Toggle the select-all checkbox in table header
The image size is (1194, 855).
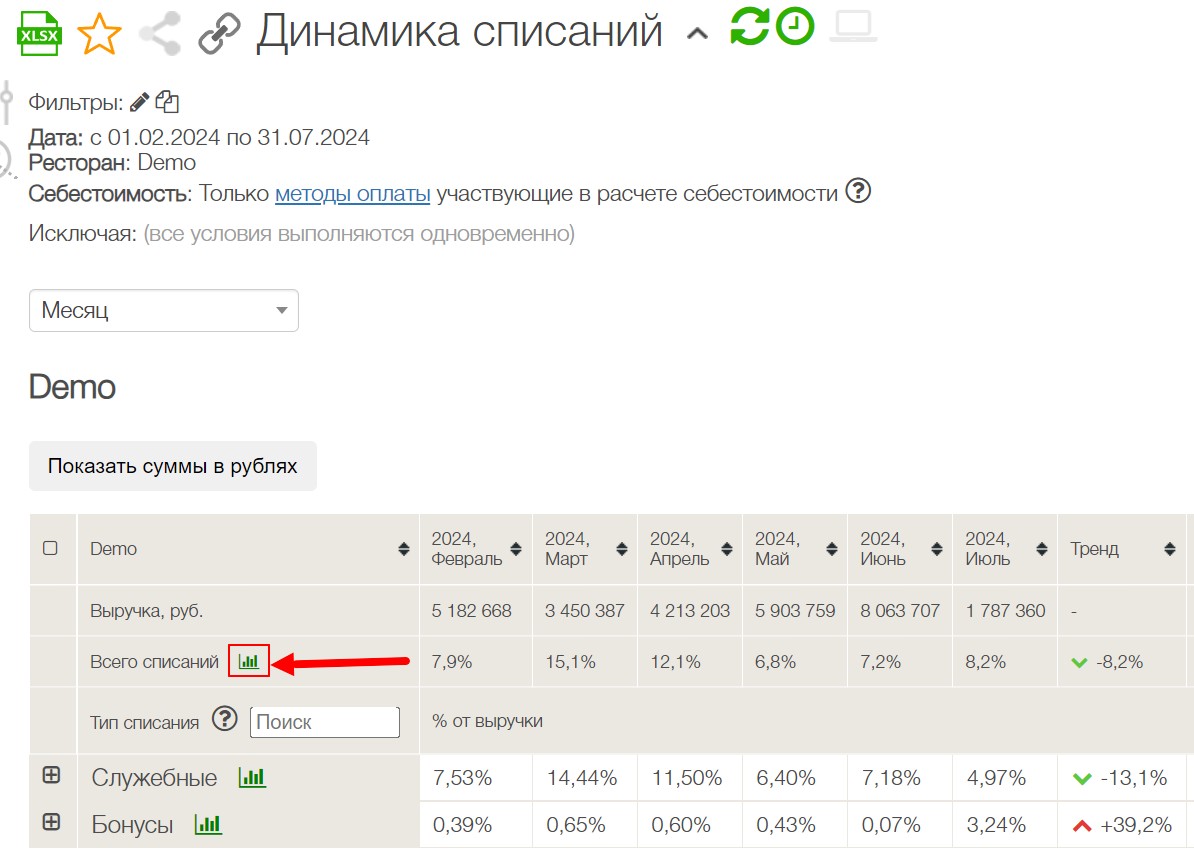50,549
